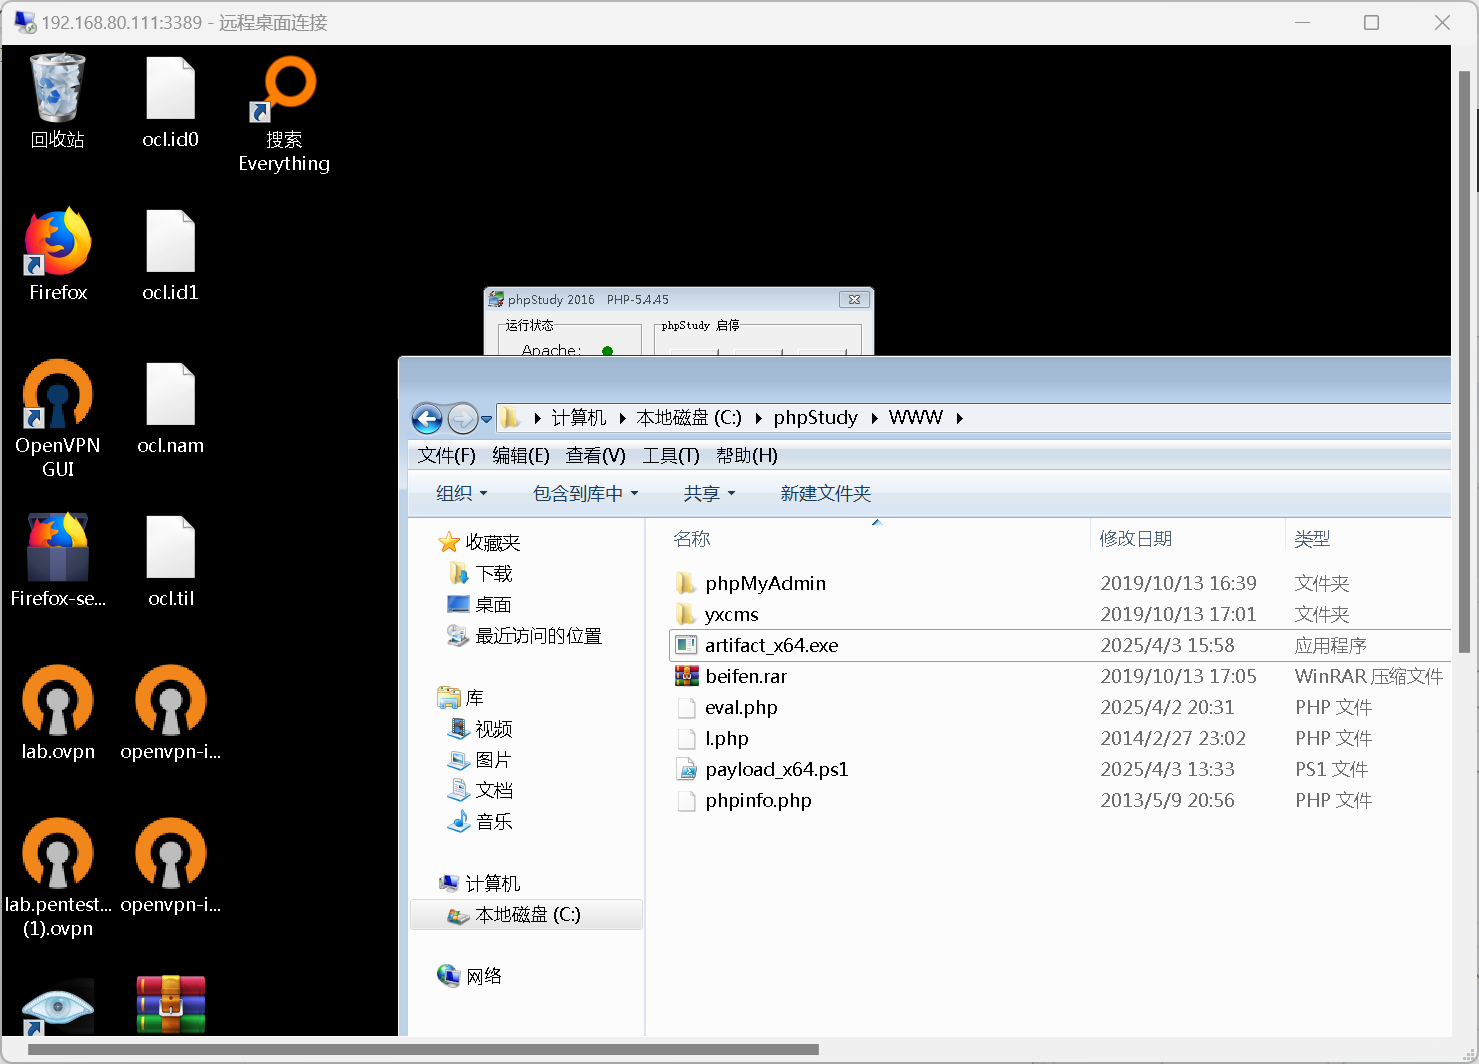Click the Explorer Back navigation arrow
Viewport: 1479px width, 1064px height.
[427, 418]
